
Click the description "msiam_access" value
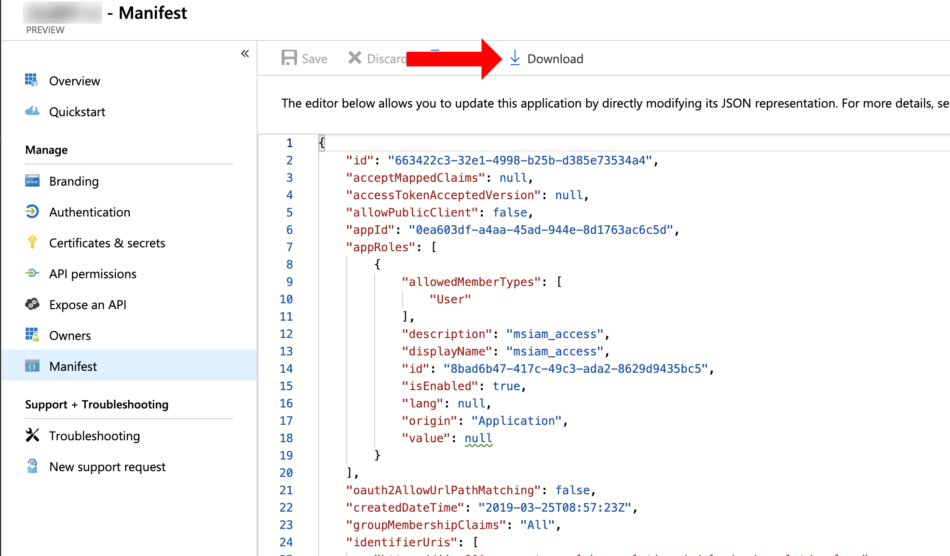click(555, 334)
